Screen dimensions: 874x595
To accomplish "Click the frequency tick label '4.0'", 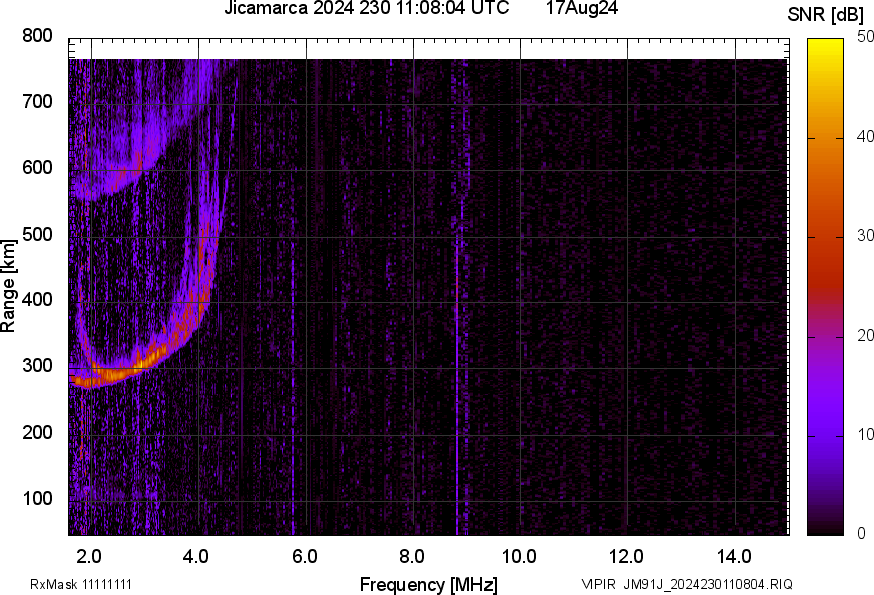I will point(196,556).
